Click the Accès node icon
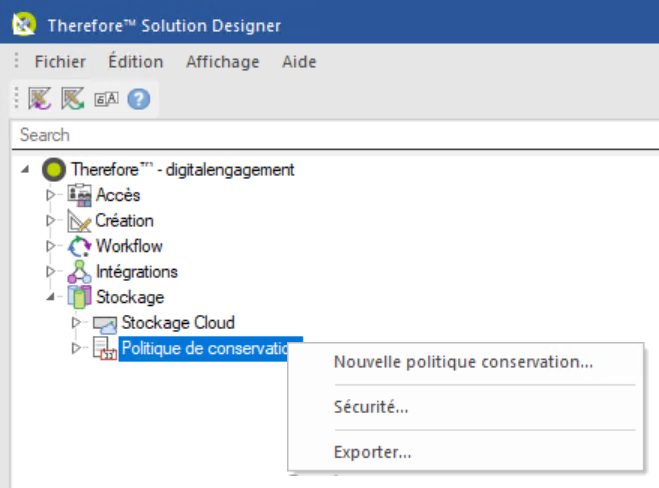The height and width of the screenshot is (488, 659). coord(79,195)
